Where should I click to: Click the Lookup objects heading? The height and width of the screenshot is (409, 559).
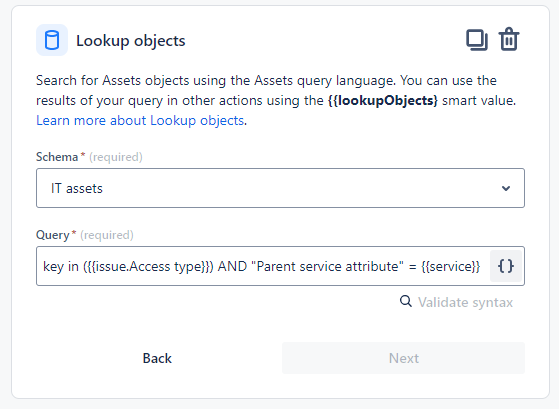pos(131,41)
